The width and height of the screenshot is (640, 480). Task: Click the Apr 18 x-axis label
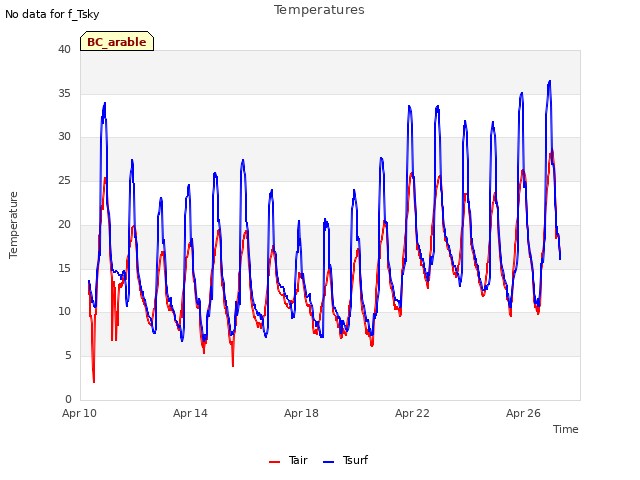click(301, 413)
